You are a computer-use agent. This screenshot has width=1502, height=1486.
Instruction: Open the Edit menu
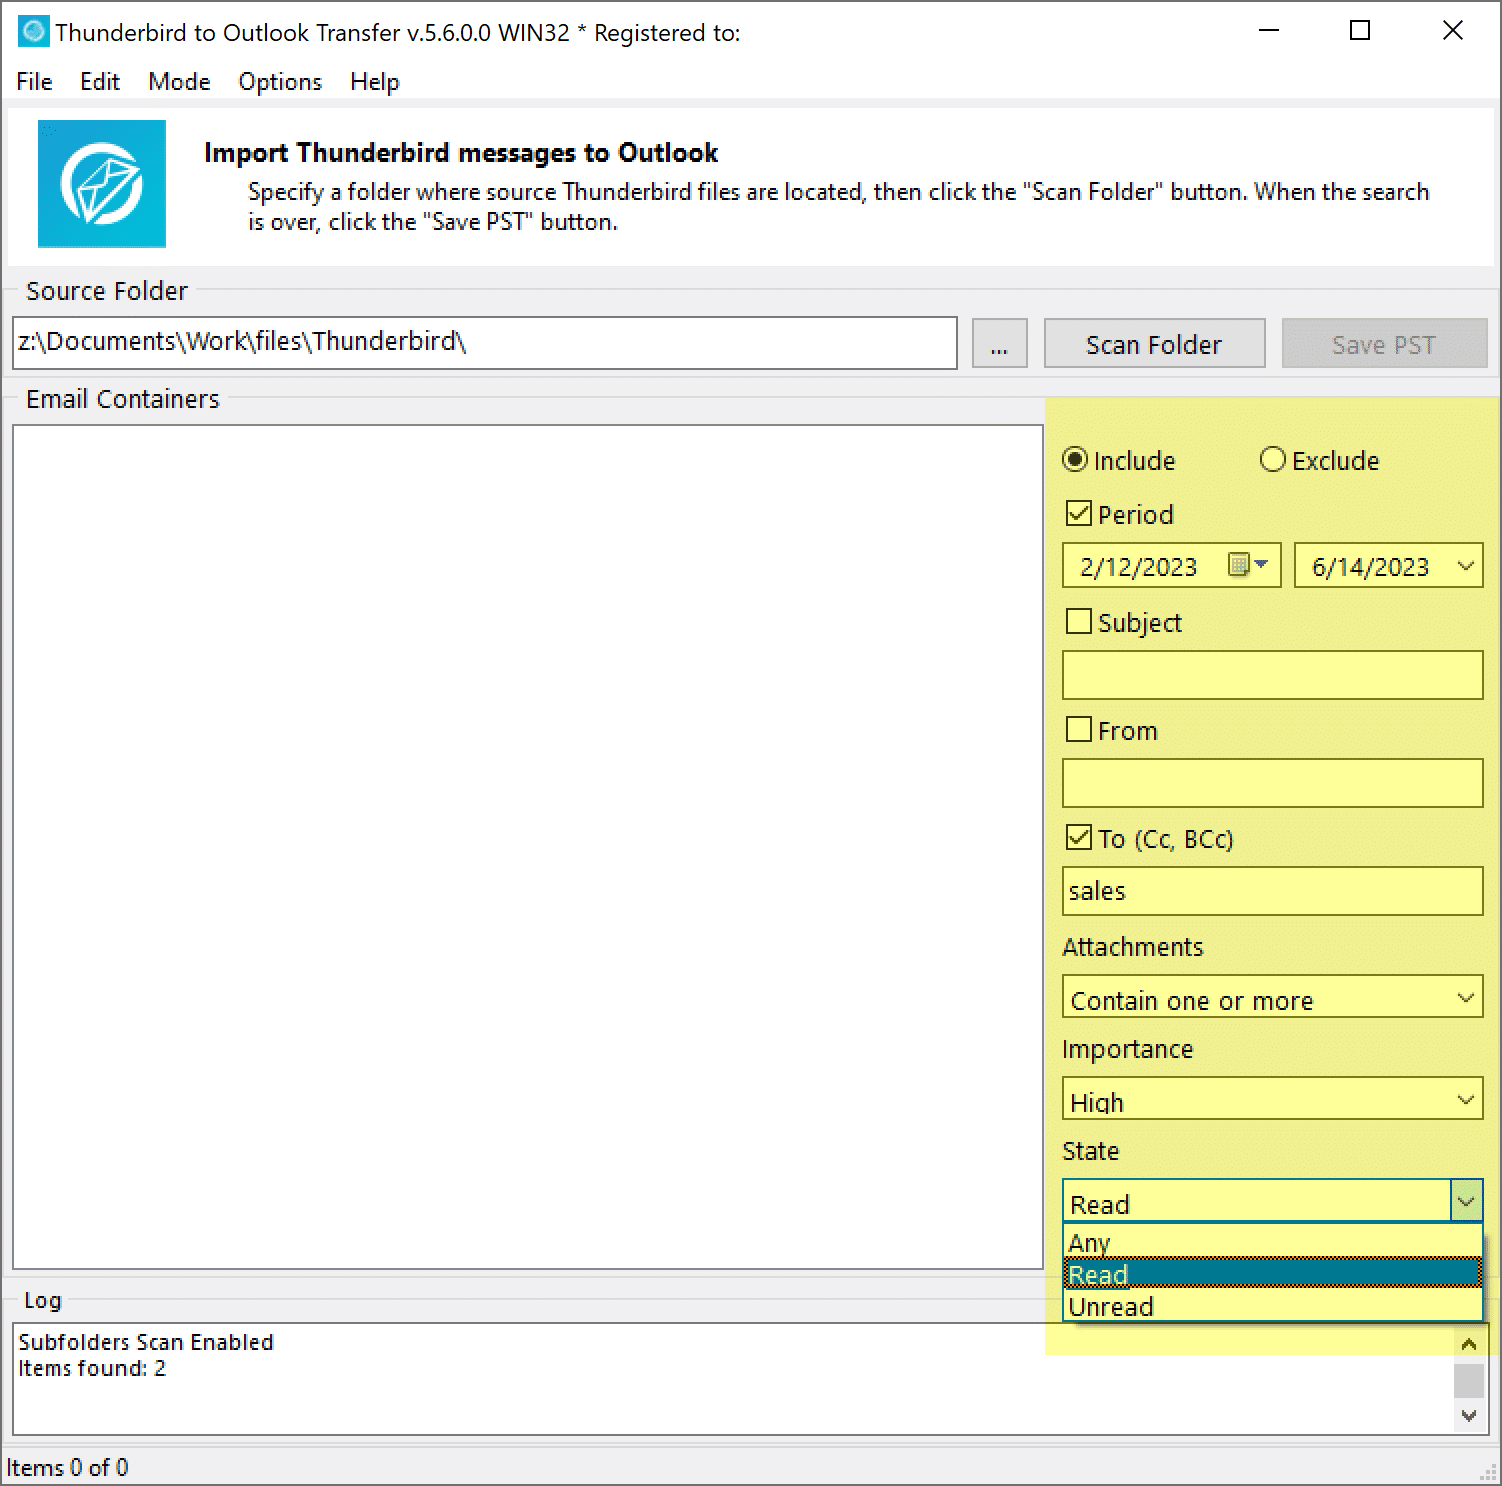[100, 82]
